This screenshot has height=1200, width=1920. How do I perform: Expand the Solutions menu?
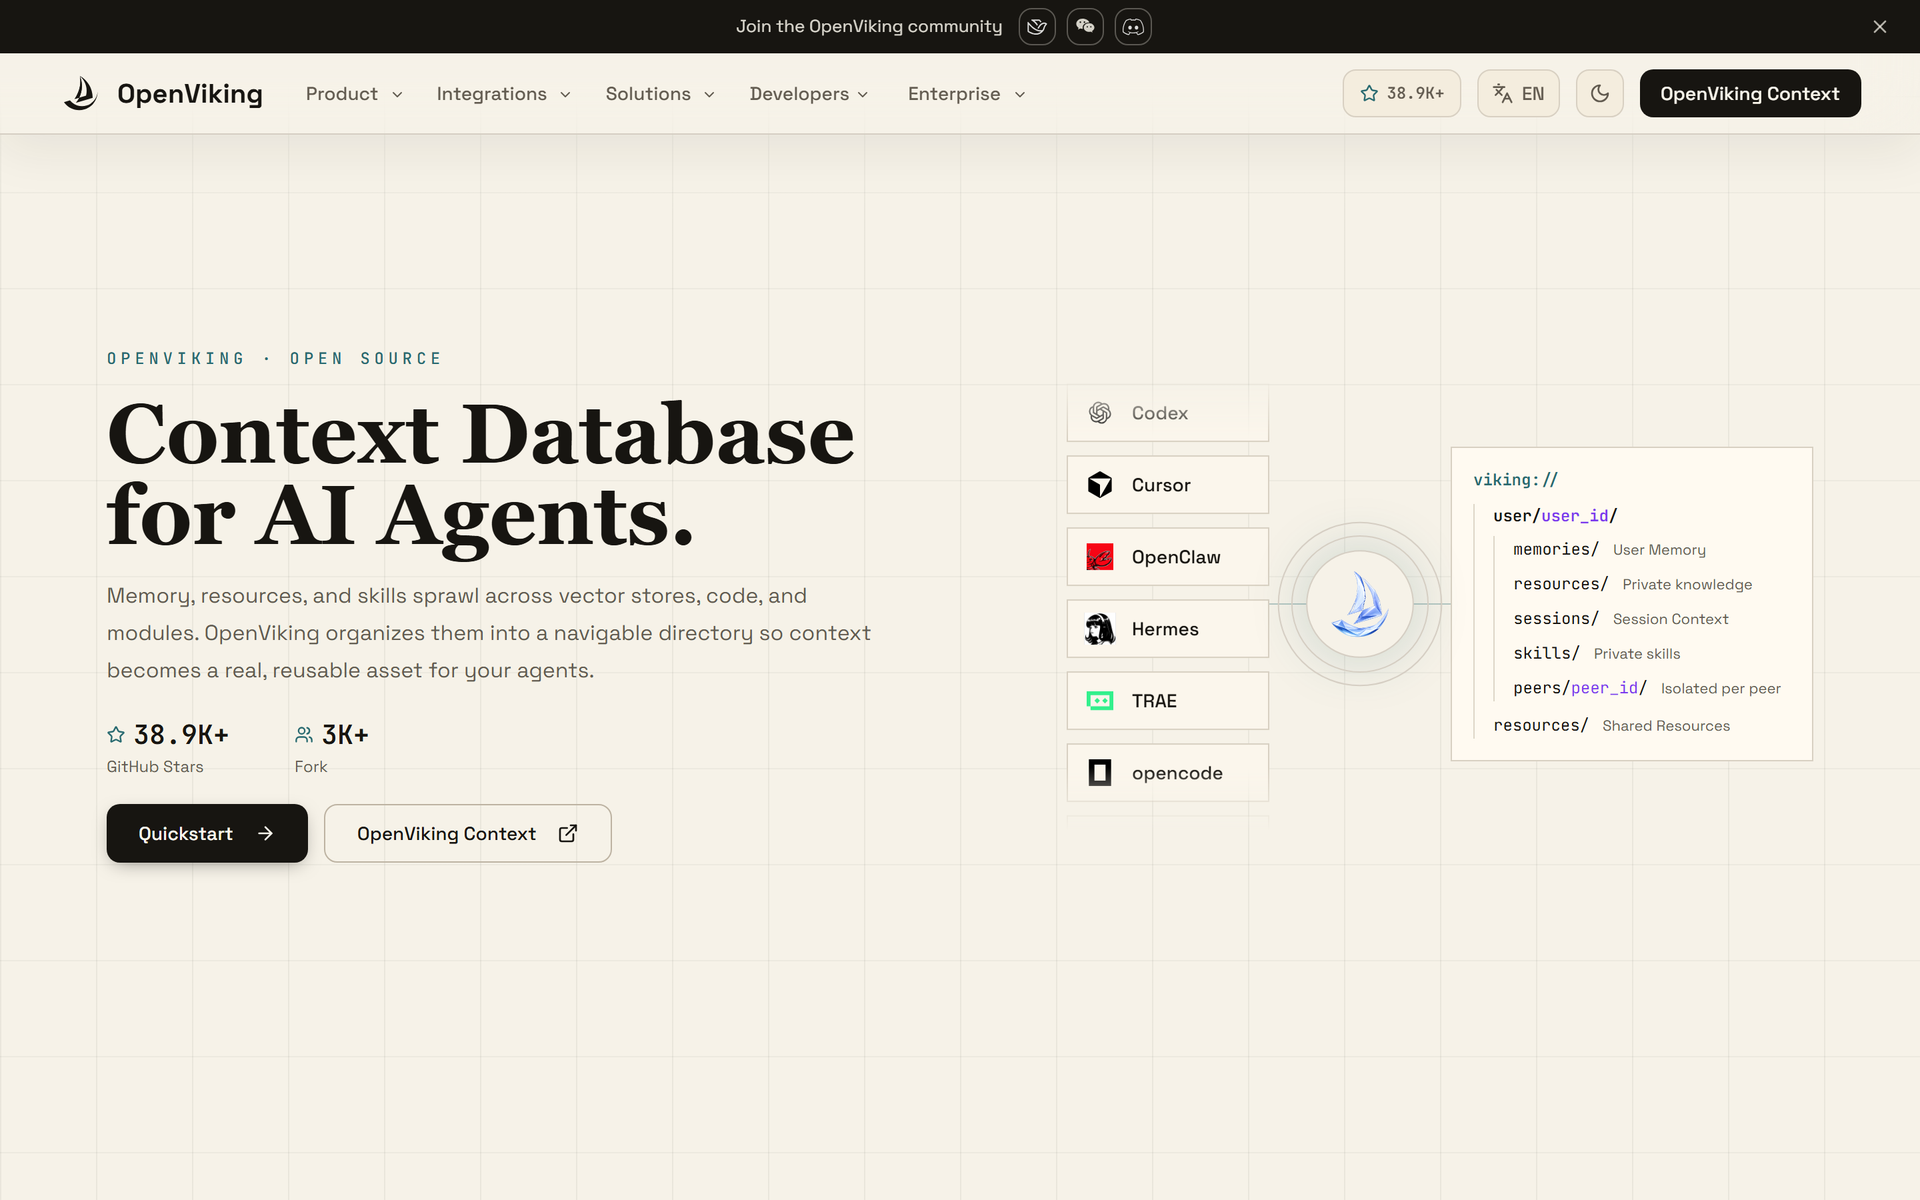pos(660,94)
